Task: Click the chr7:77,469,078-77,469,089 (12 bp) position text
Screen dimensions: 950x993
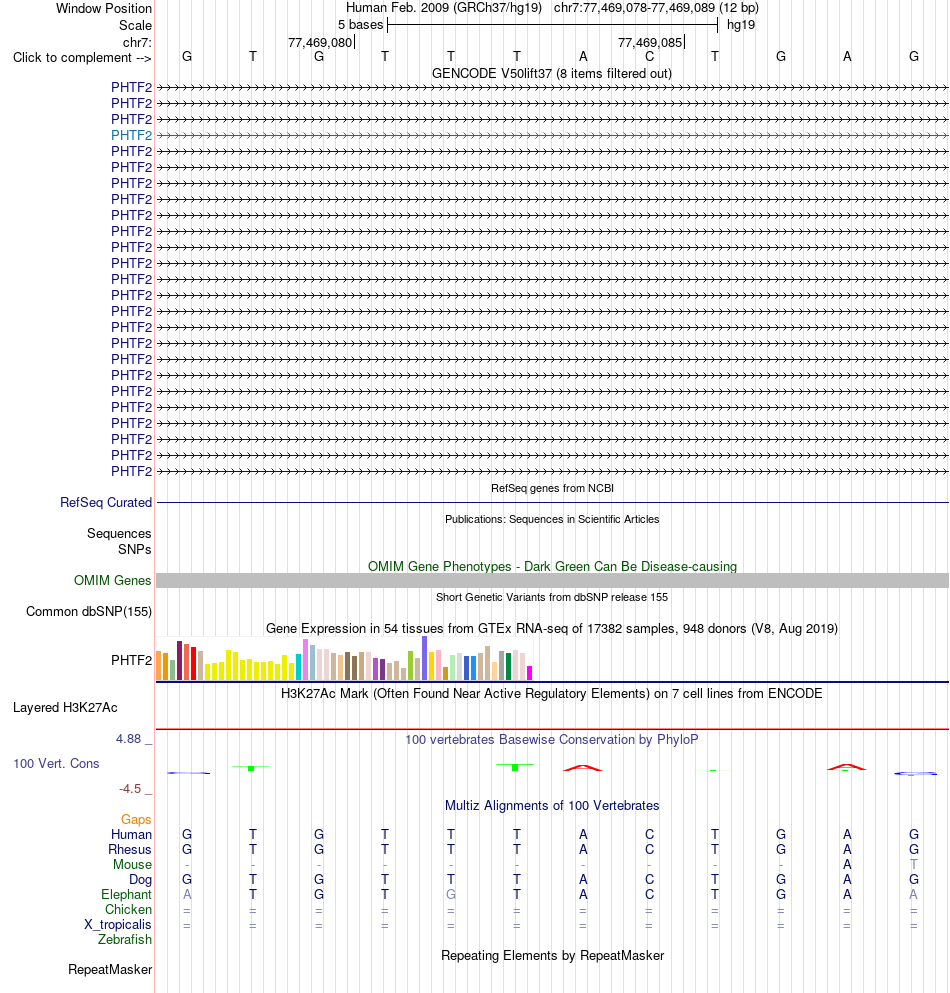Action: [x=656, y=8]
